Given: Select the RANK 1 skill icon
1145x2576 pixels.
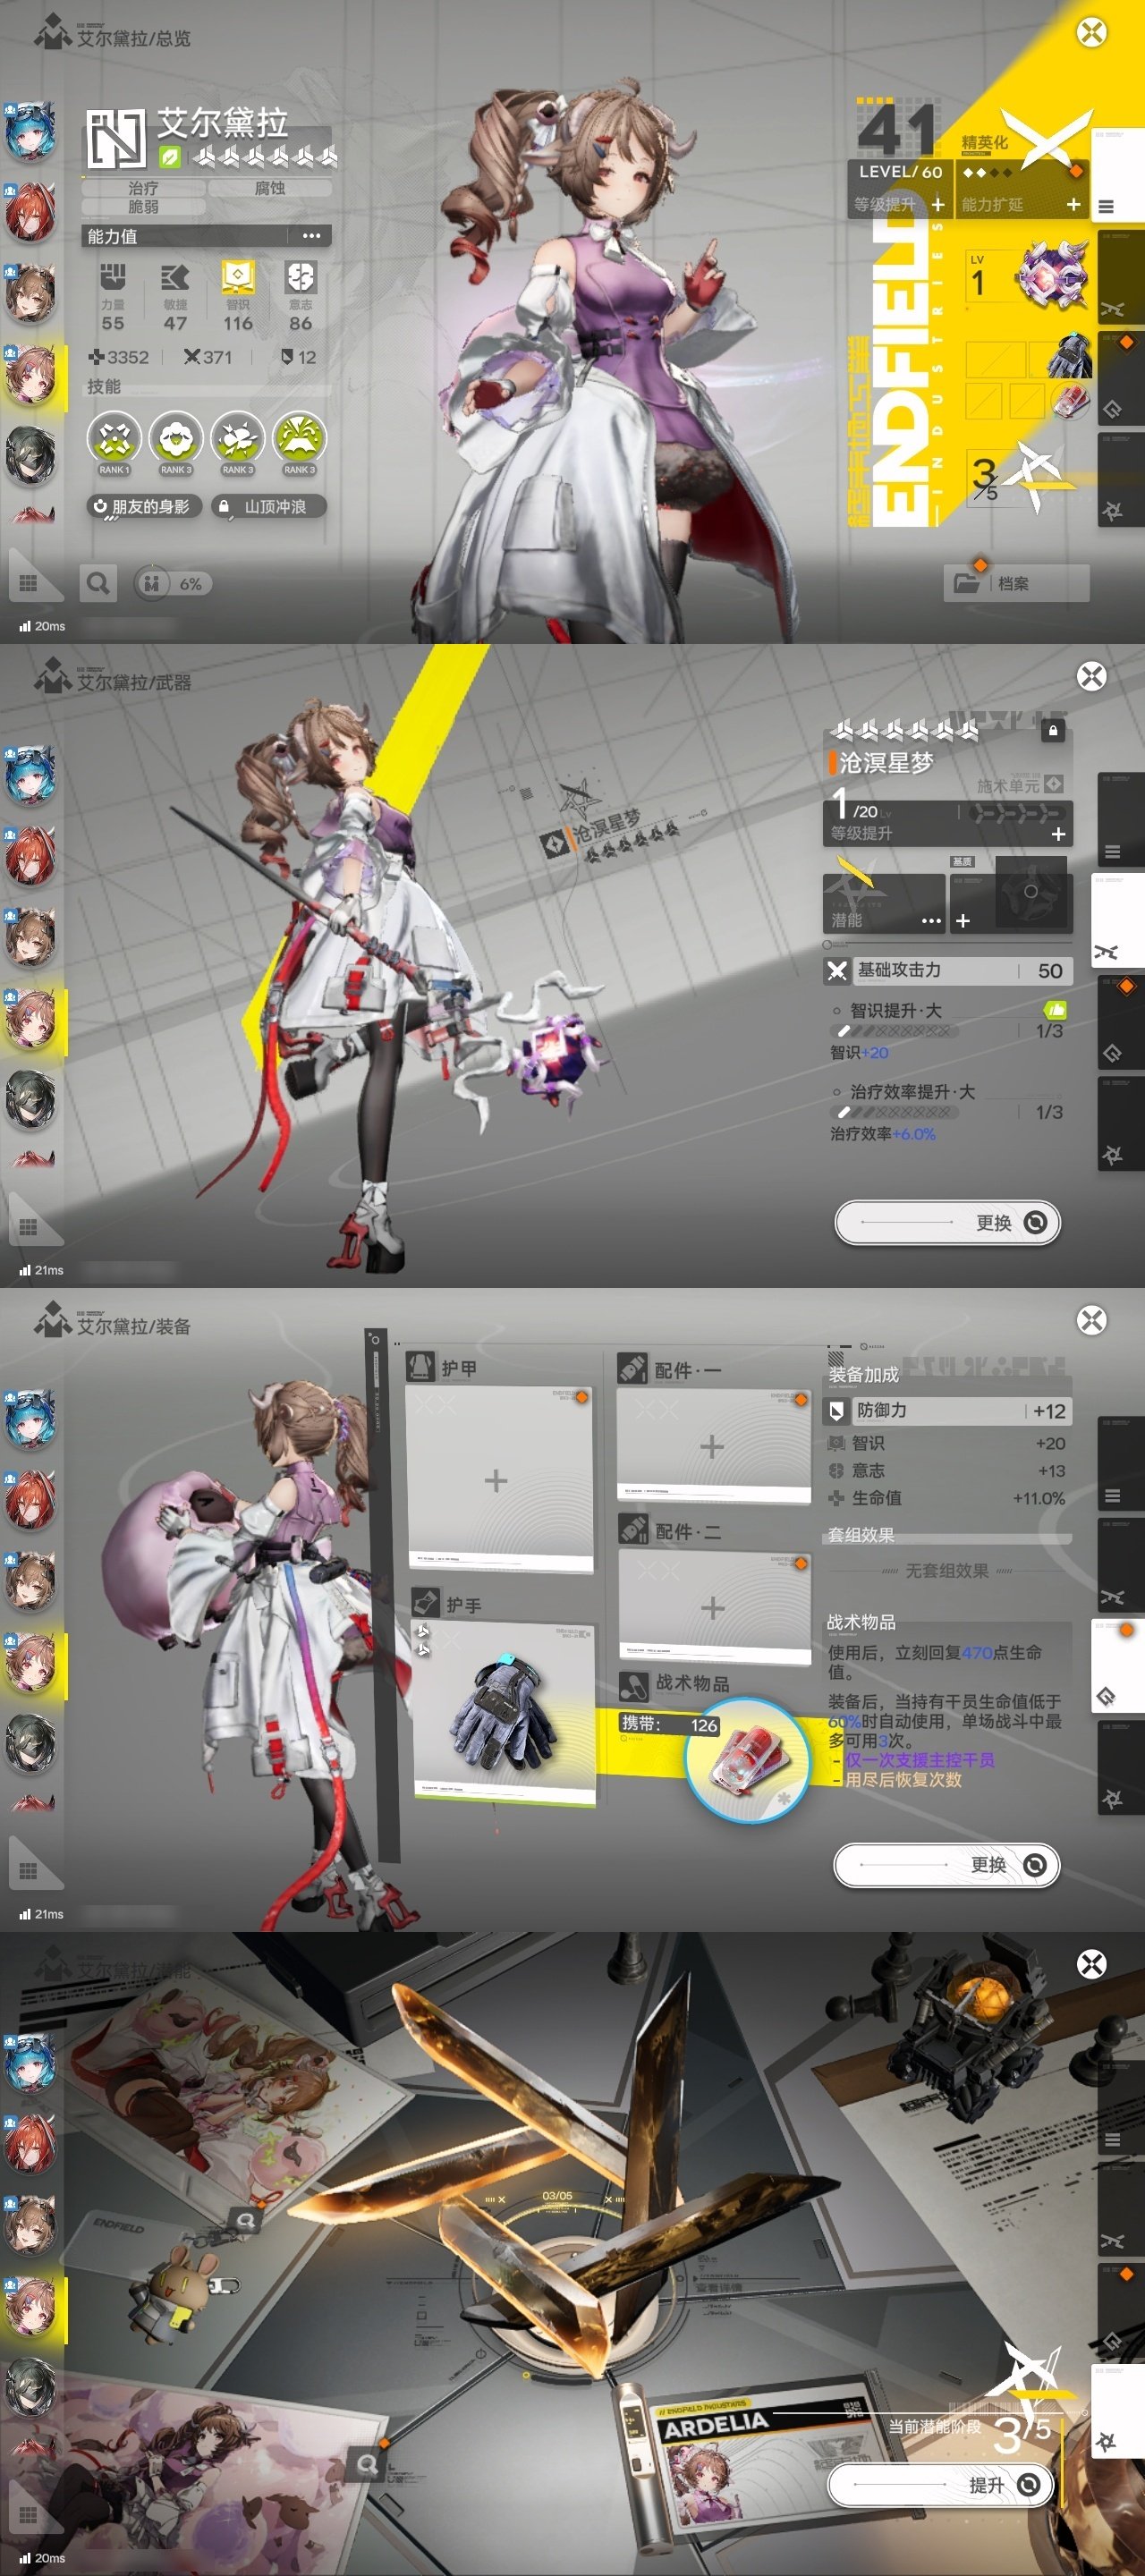Looking at the screenshot, I should [114, 440].
